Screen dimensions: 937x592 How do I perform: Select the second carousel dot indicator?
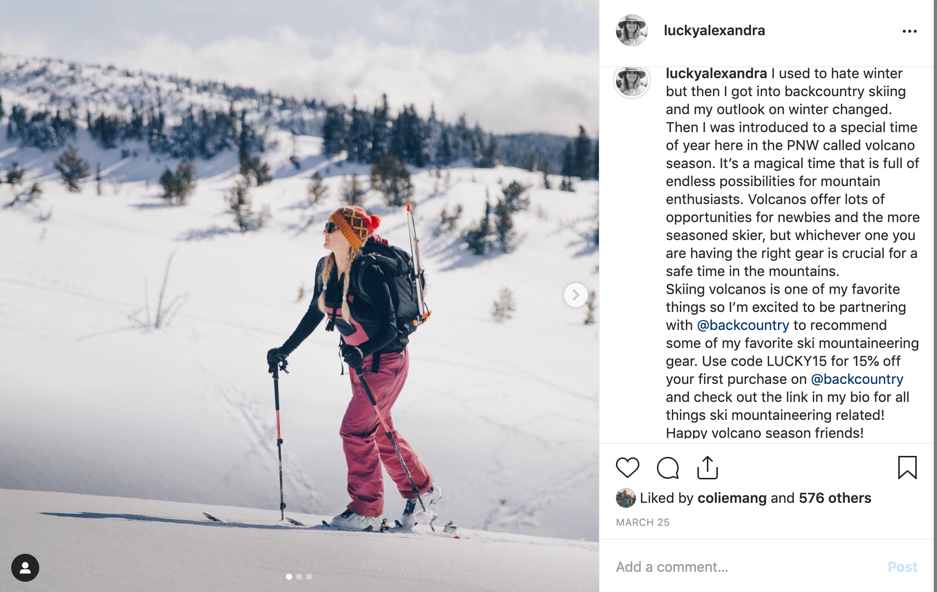click(299, 576)
